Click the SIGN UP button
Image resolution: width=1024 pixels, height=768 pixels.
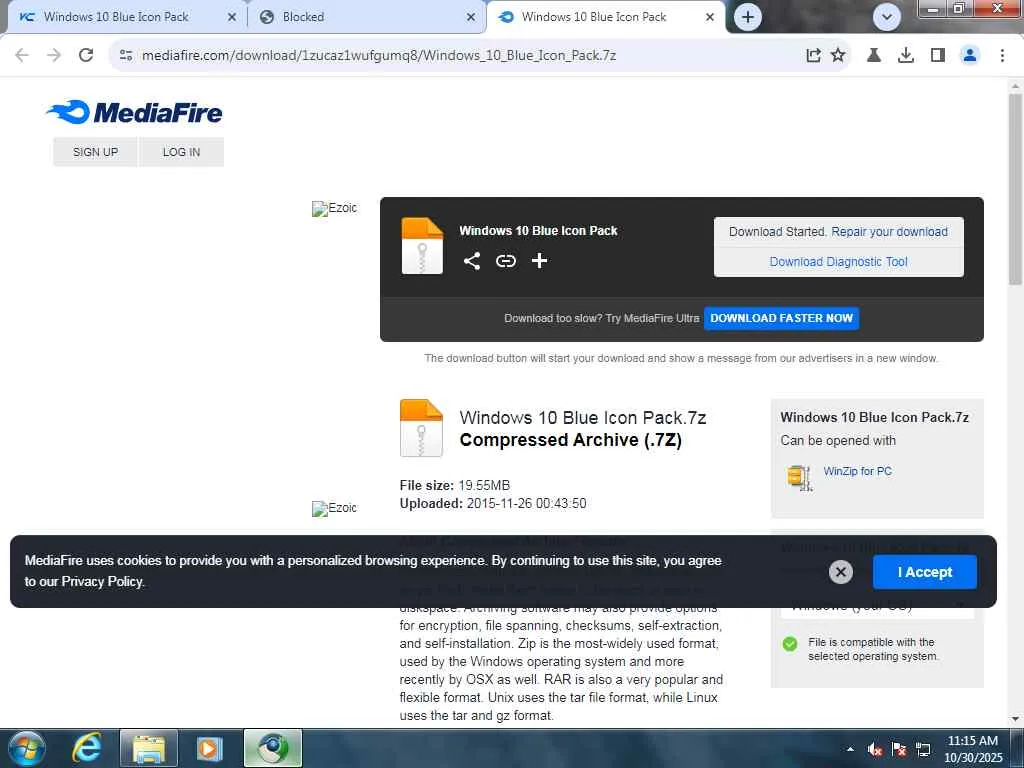[x=95, y=152]
